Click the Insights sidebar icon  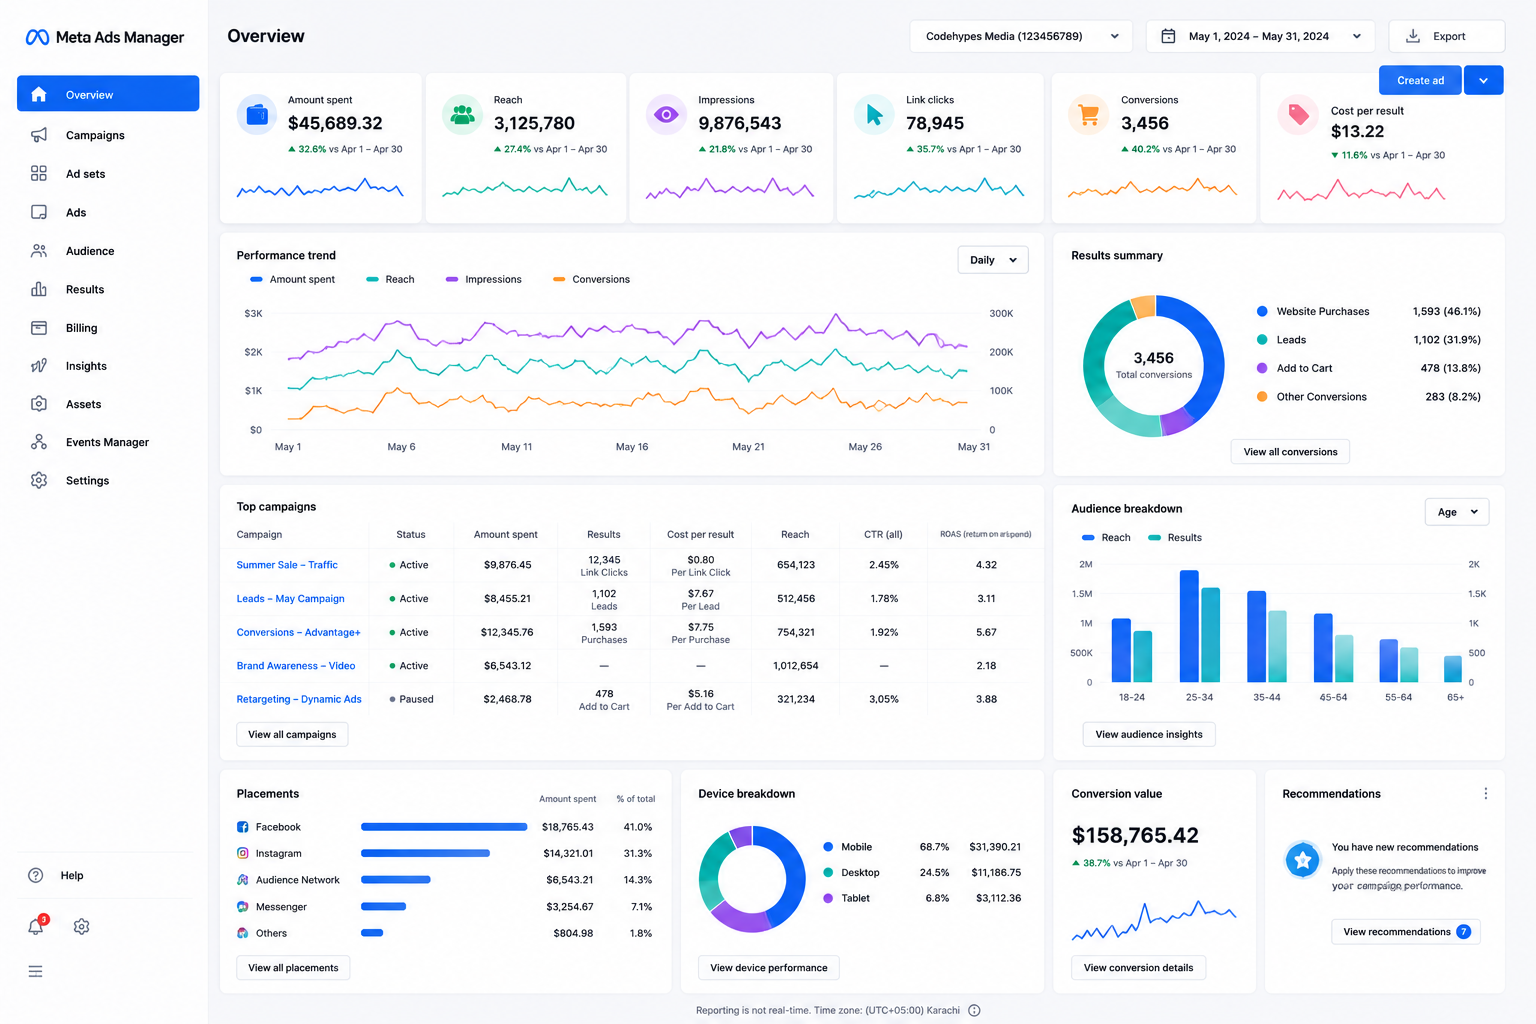coord(39,366)
